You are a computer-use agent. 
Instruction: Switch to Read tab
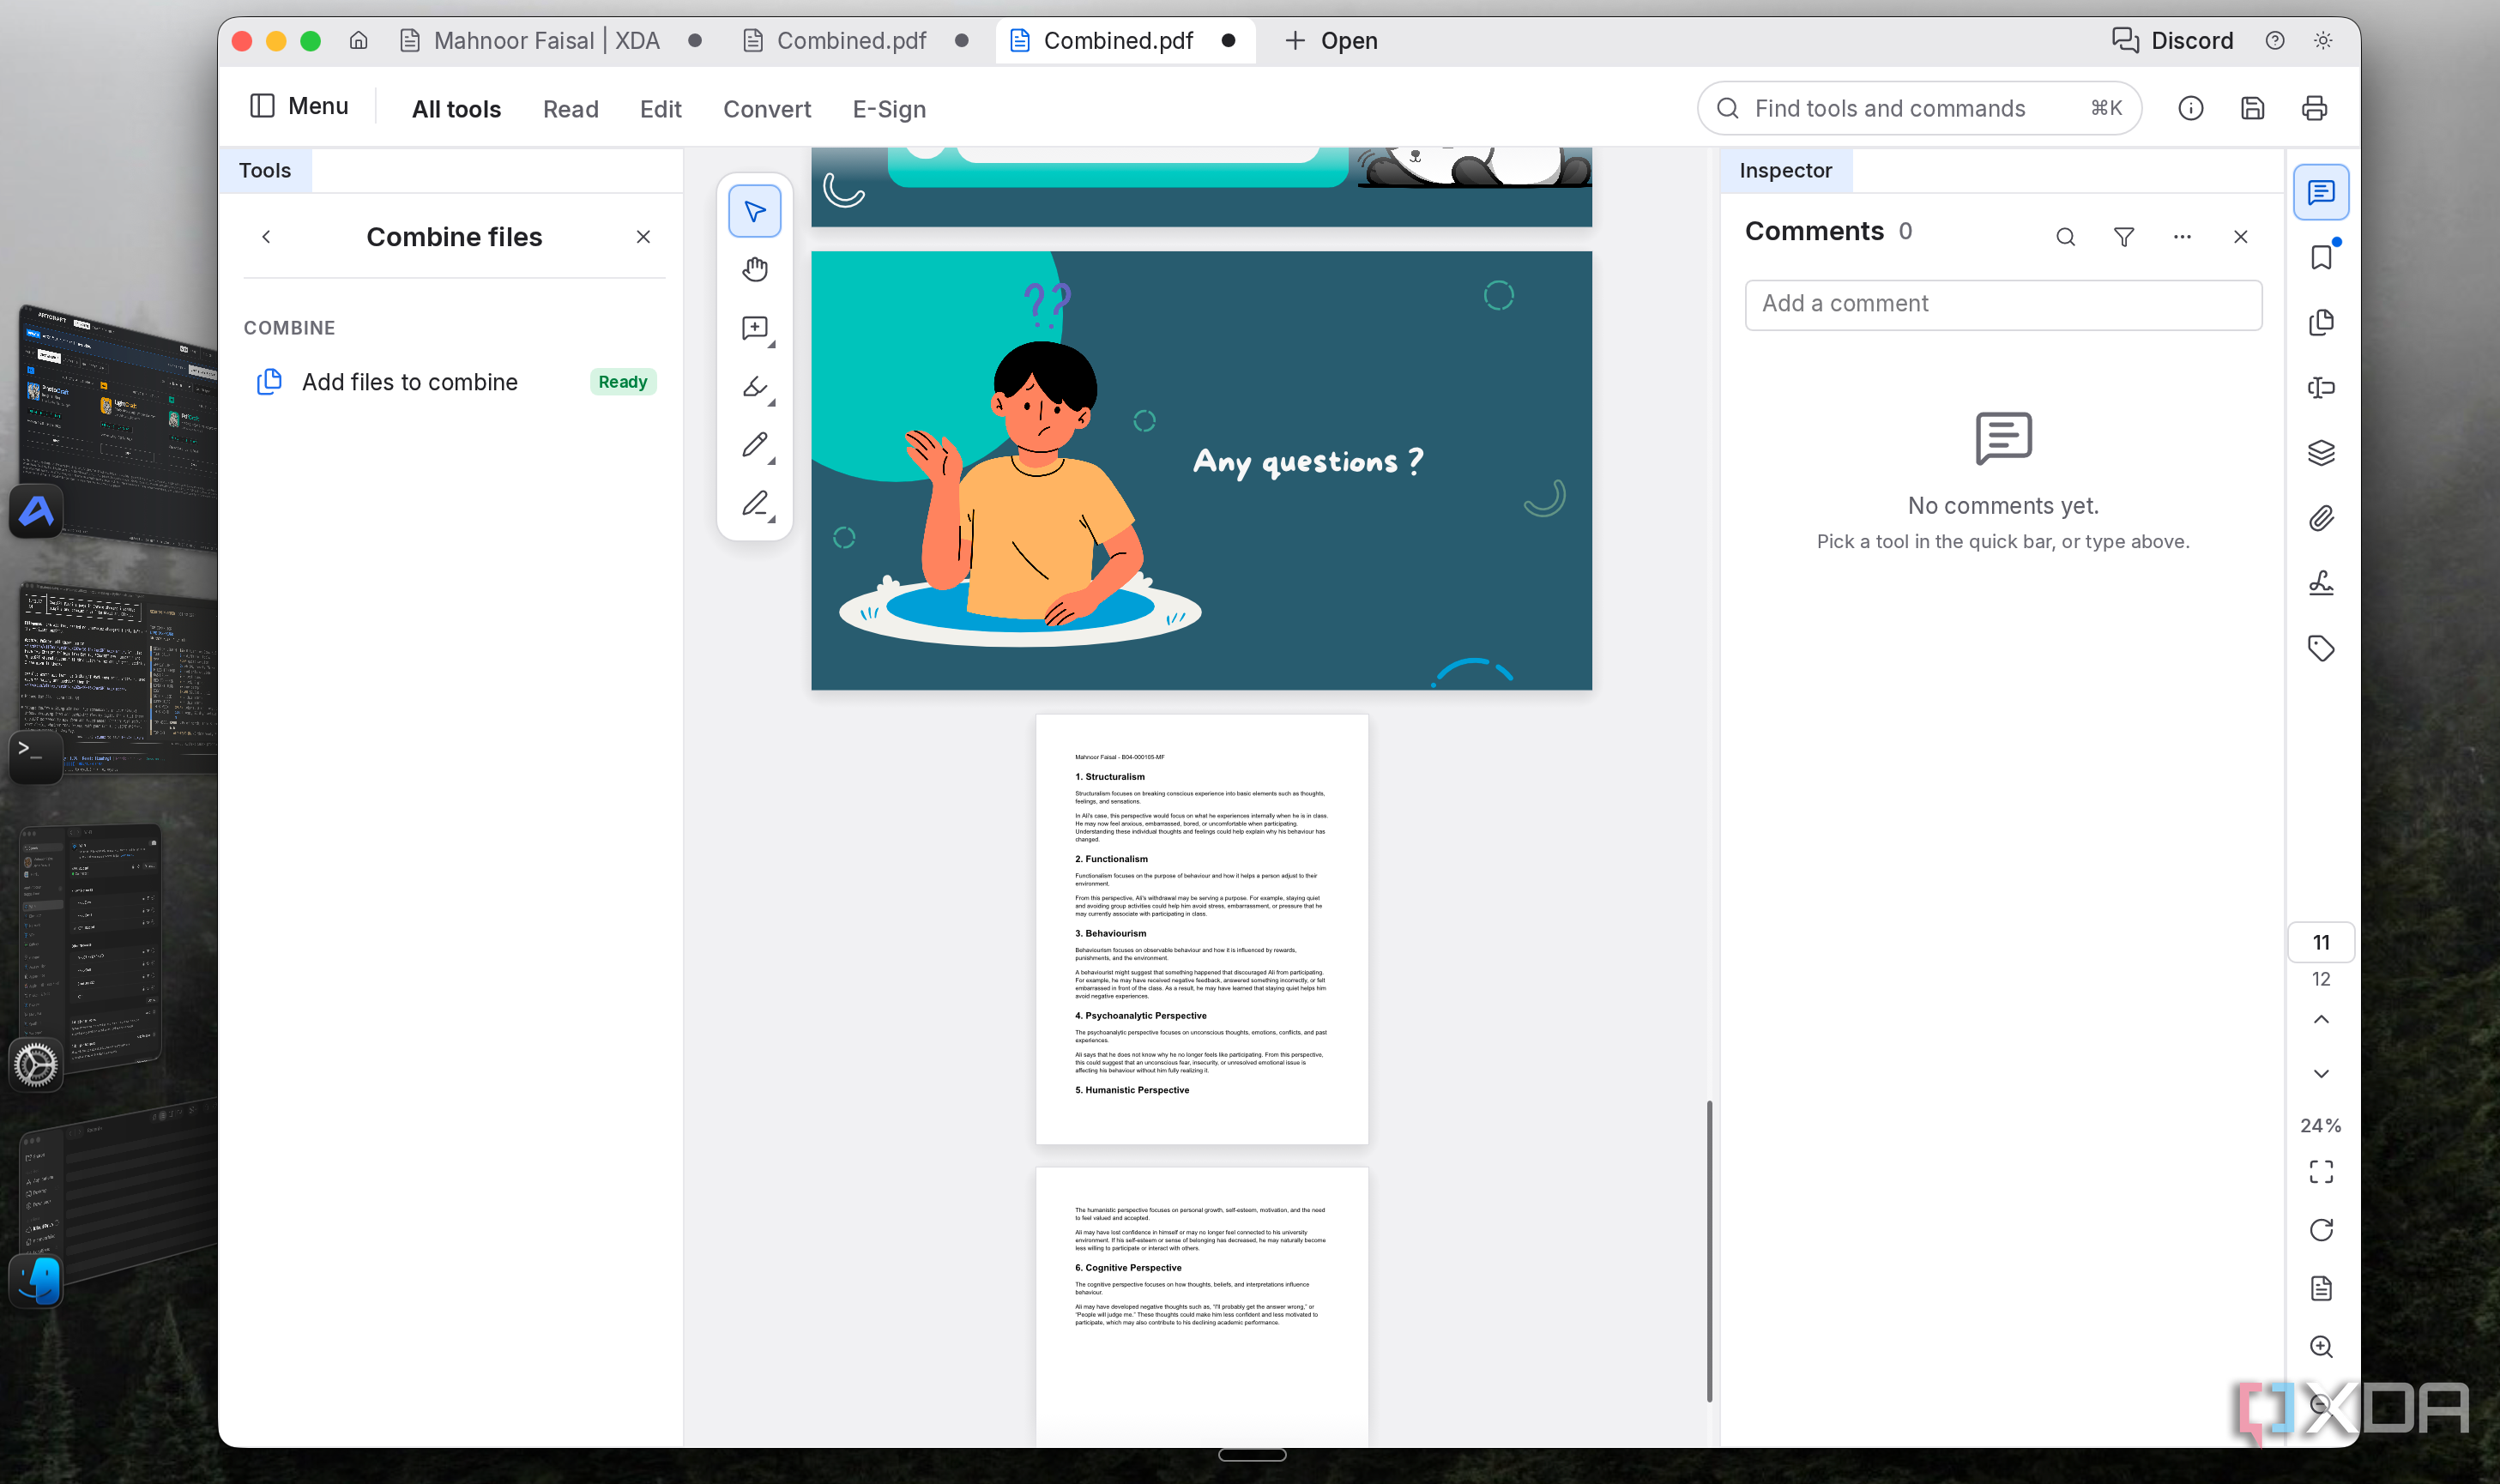click(x=571, y=109)
